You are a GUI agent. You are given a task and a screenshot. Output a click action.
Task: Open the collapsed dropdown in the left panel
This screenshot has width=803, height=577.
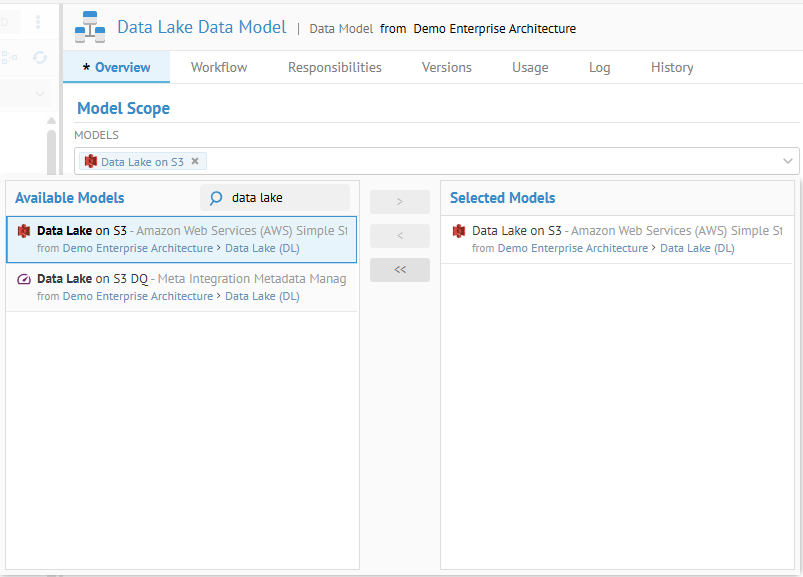point(40,94)
